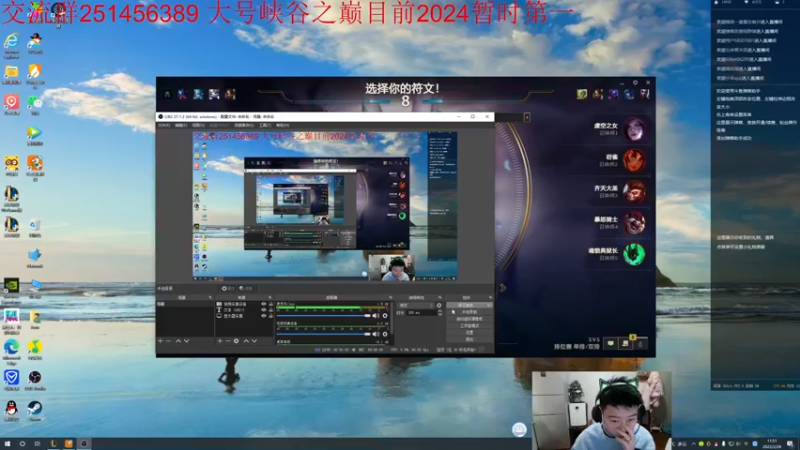Select 虚空之女 champion portrait in League lobby
This screenshot has height=450, width=800.
tap(635, 129)
